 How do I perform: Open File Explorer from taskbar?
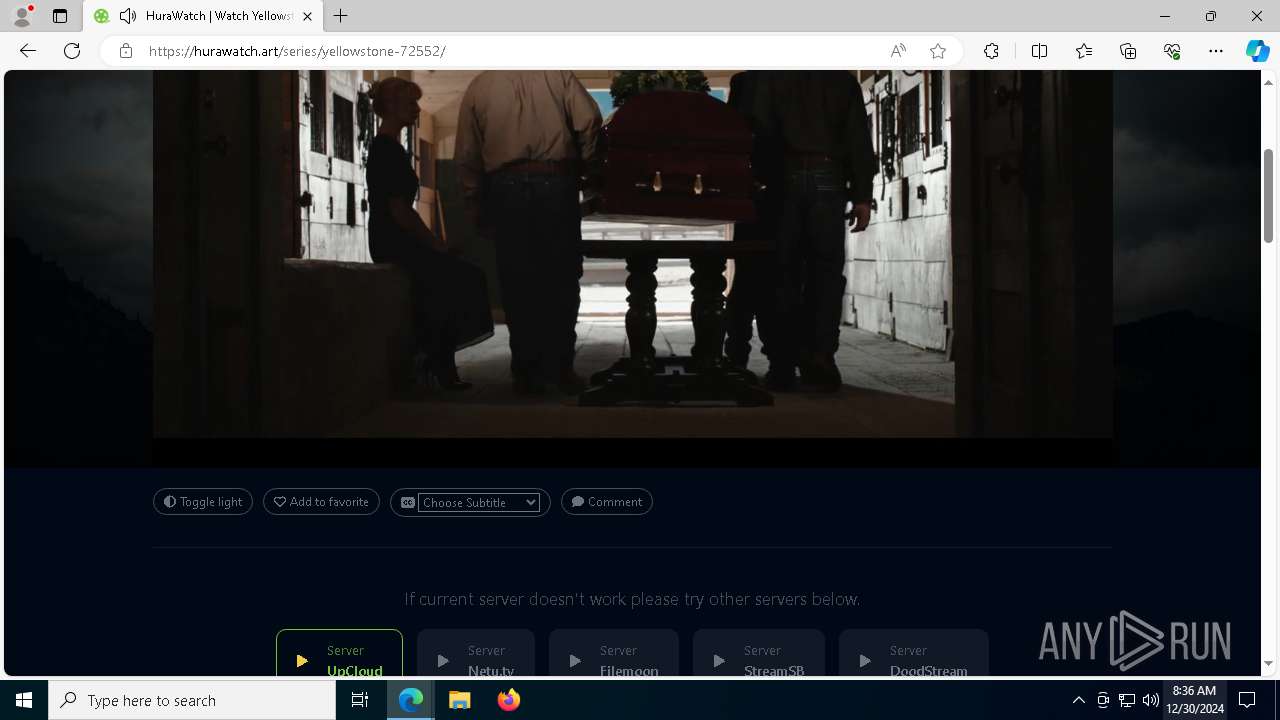[x=459, y=700]
